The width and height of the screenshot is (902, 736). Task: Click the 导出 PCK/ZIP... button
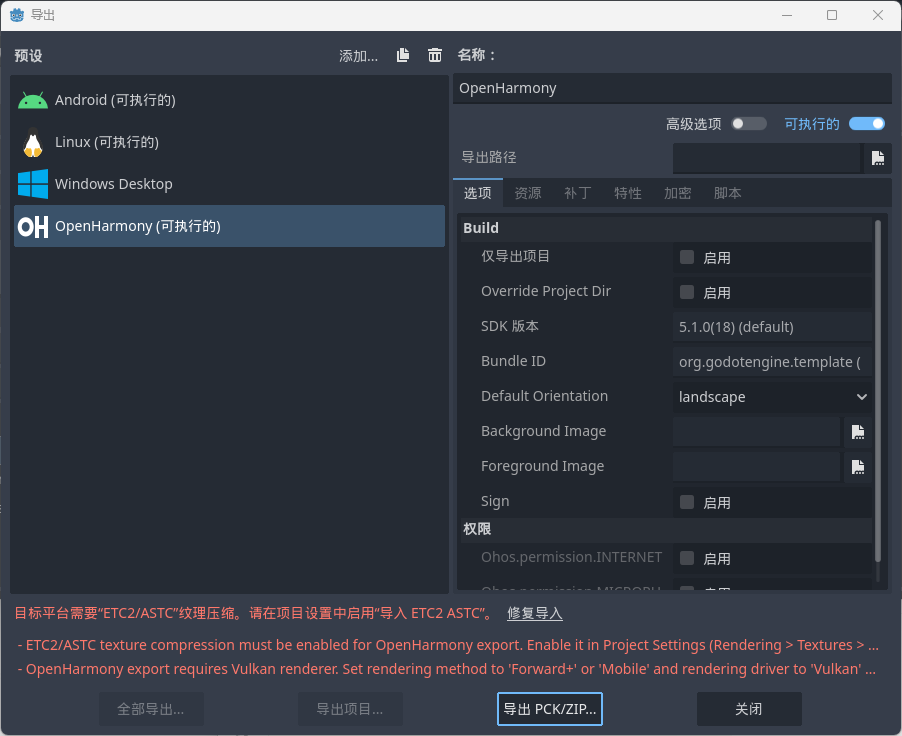549,709
